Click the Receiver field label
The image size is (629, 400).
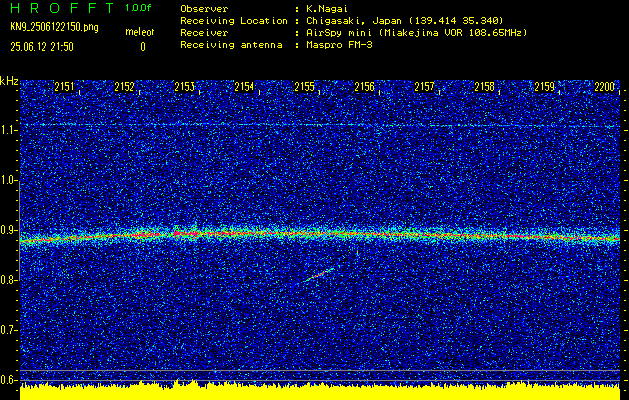(204, 33)
